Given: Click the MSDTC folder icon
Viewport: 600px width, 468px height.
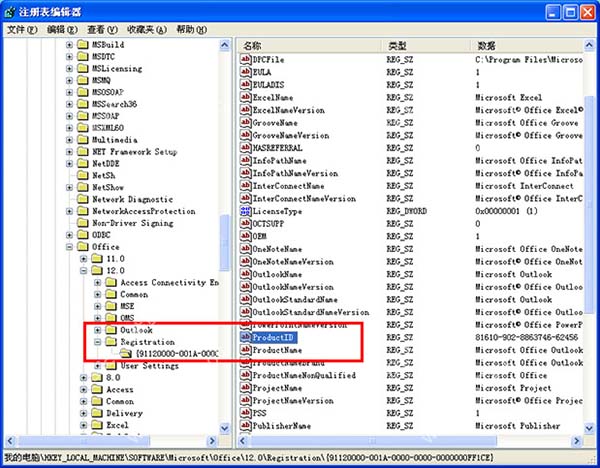Looking at the screenshot, I should pos(82,56).
